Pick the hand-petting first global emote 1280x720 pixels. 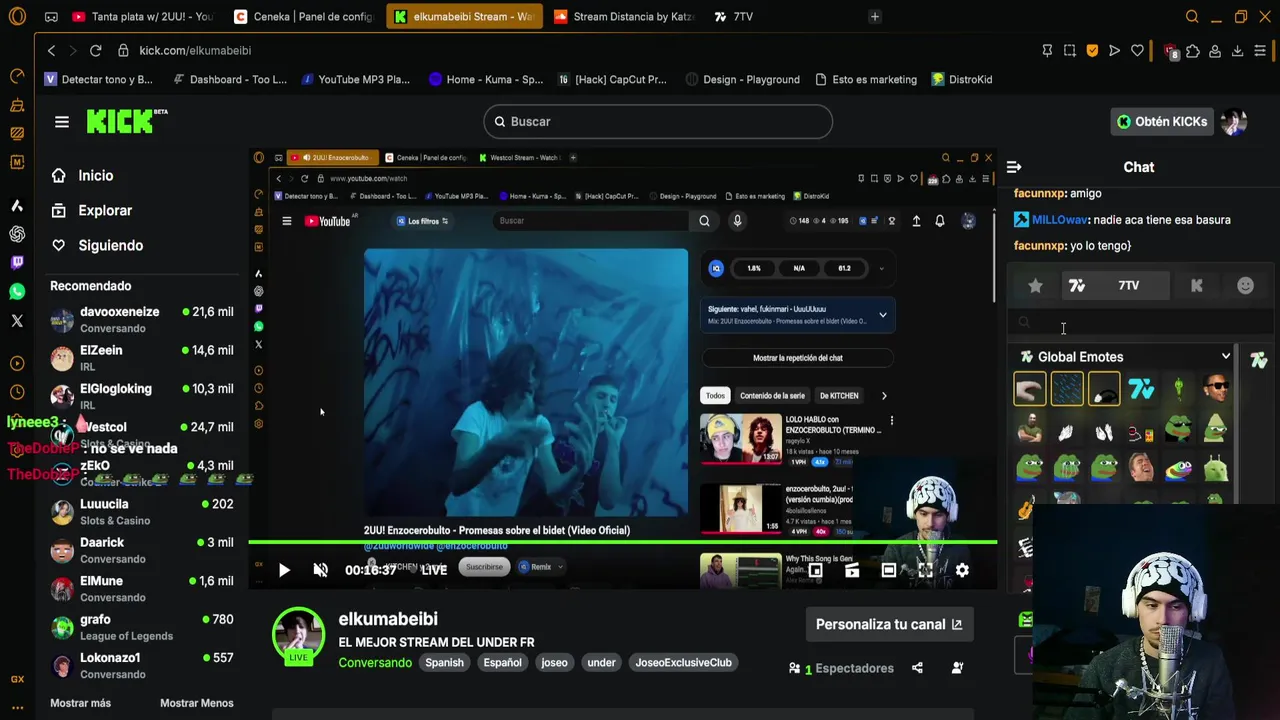pyautogui.click(x=1030, y=389)
